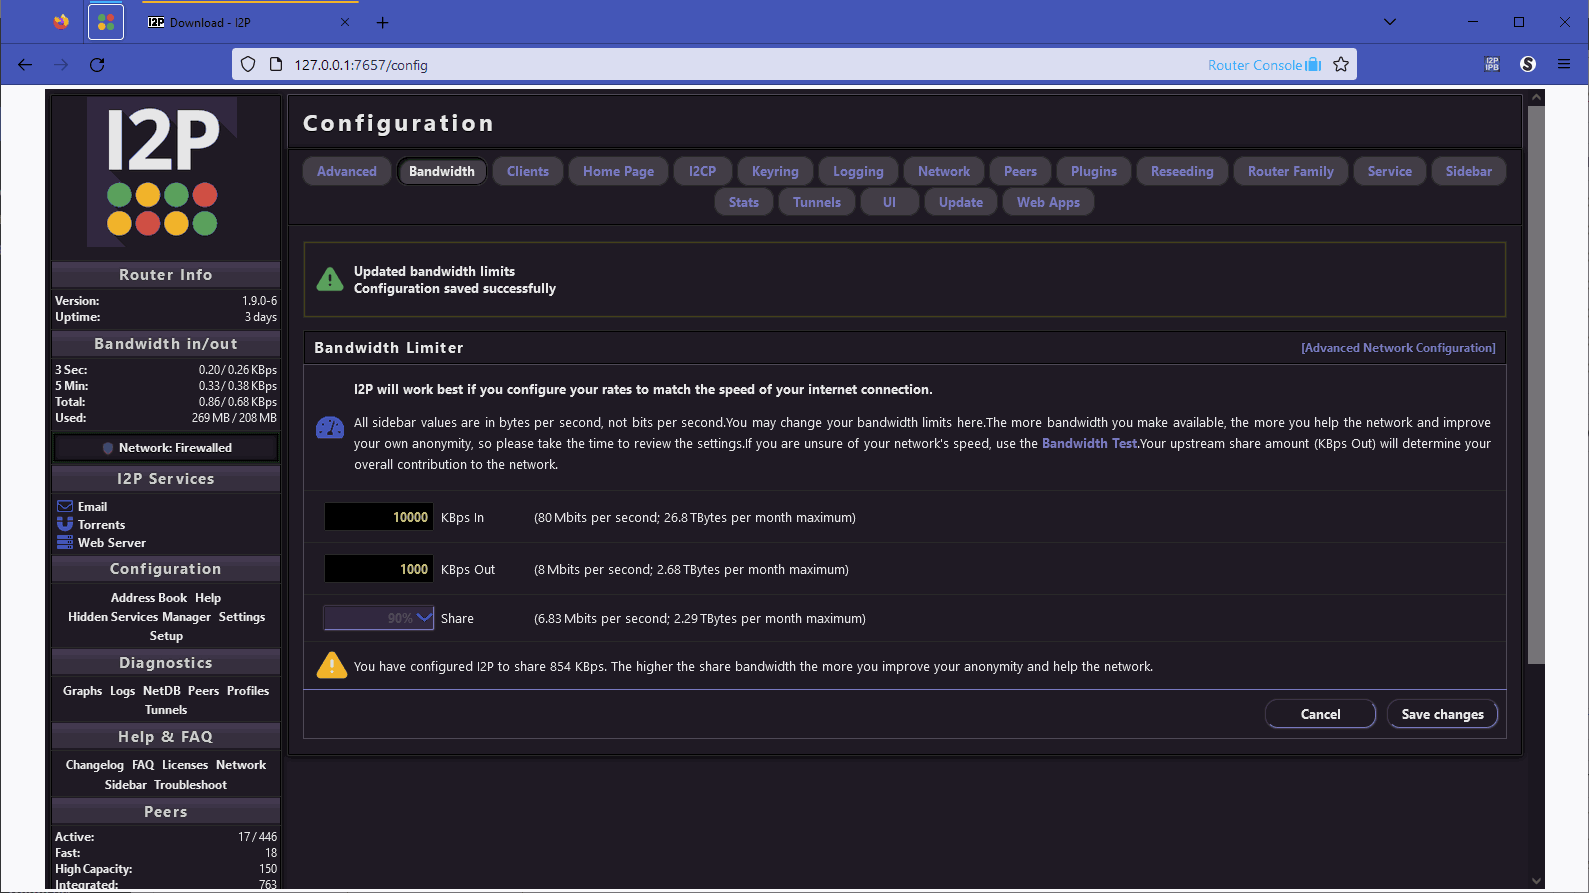
Task: Open the NetDB link
Action: (162, 691)
